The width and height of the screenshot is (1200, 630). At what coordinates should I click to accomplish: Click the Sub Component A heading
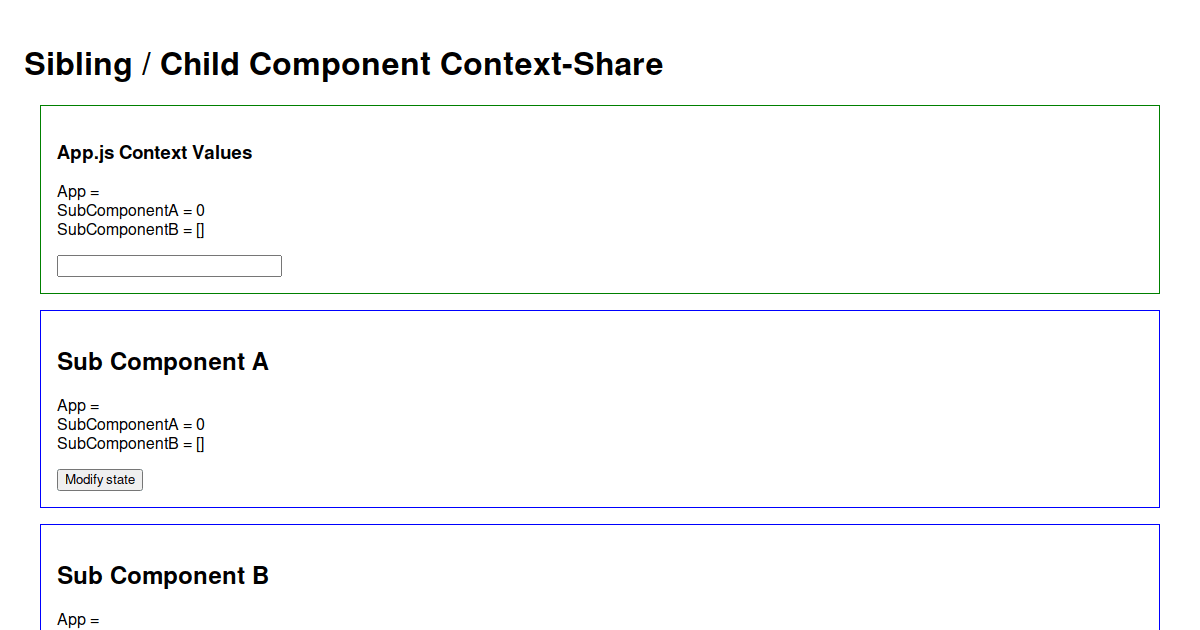(x=163, y=362)
